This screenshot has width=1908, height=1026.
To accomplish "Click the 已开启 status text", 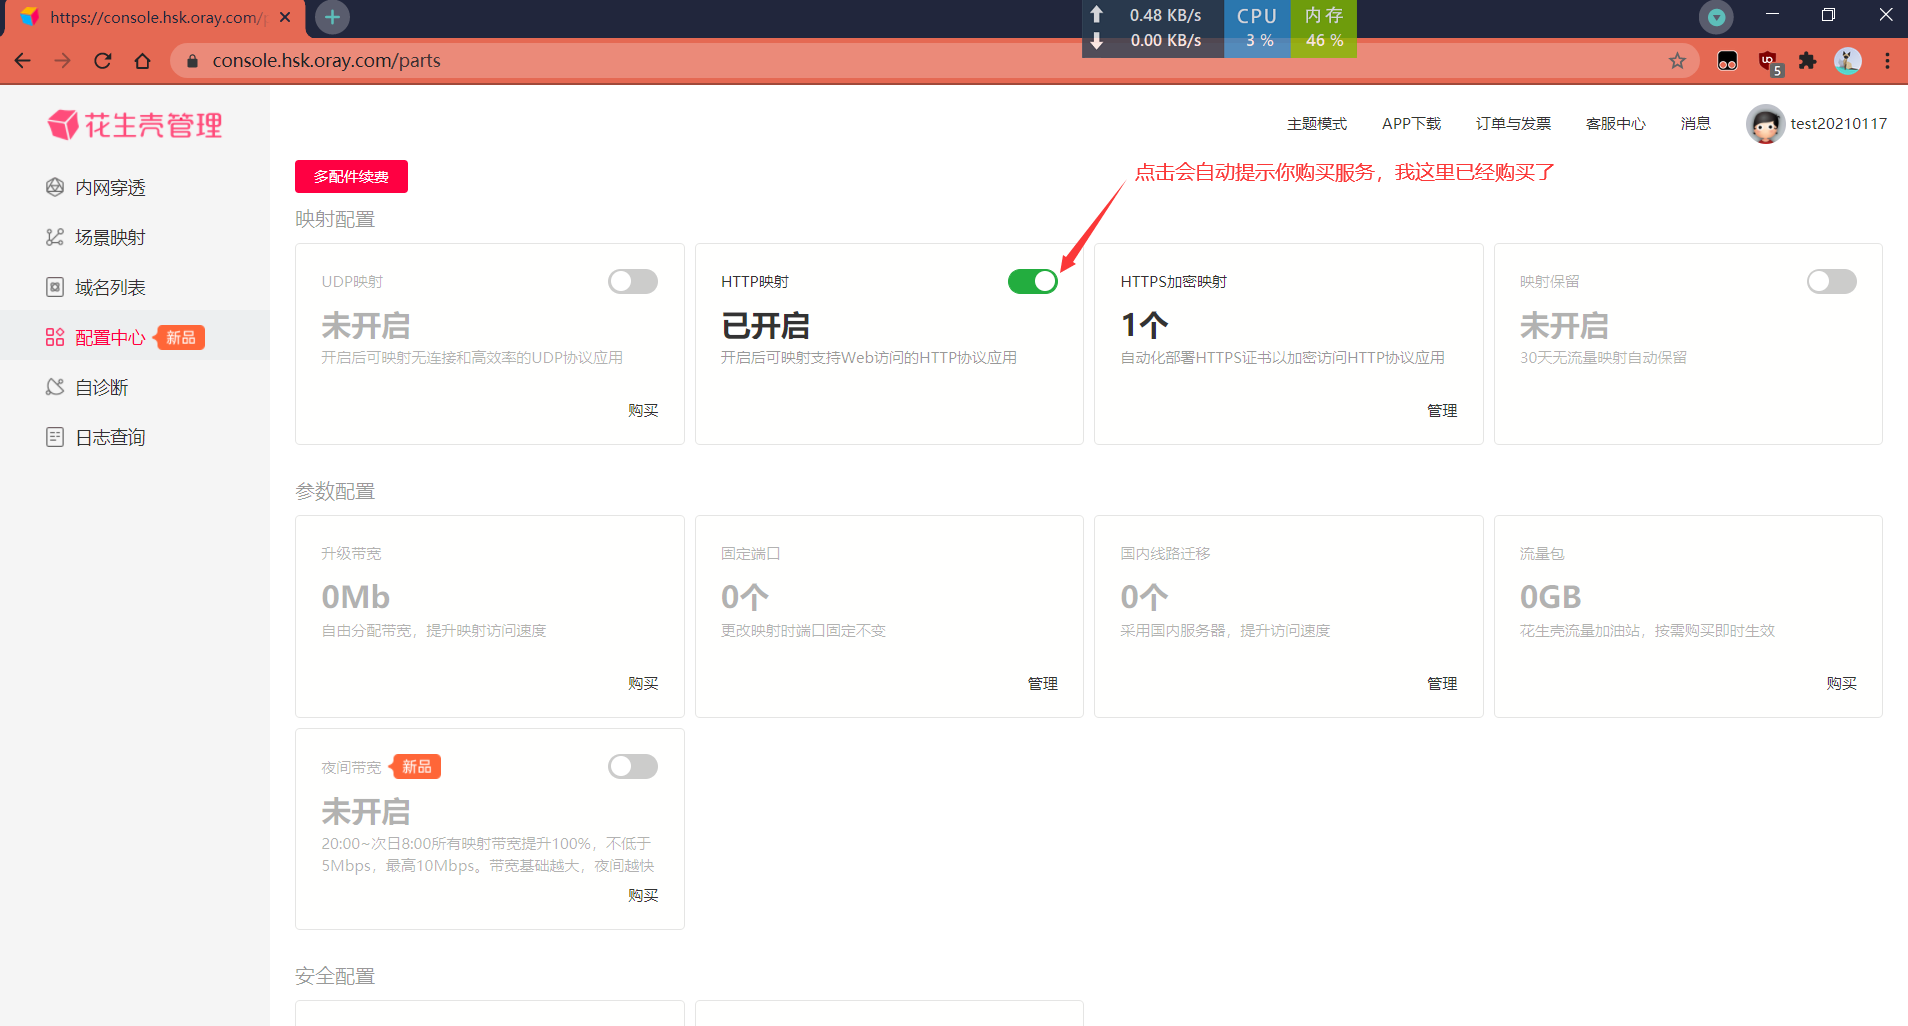I will (765, 326).
